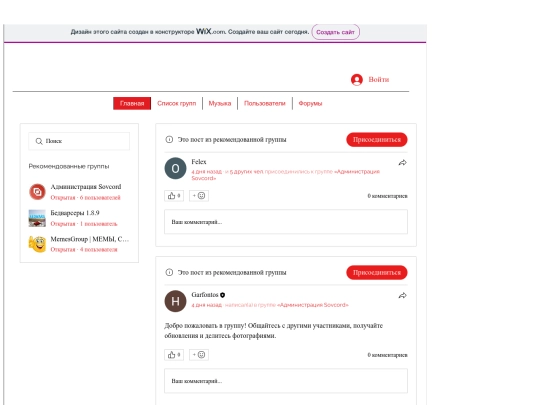This screenshot has width=540, height=405.
Task: Click the Войти login link
Action: (x=379, y=80)
